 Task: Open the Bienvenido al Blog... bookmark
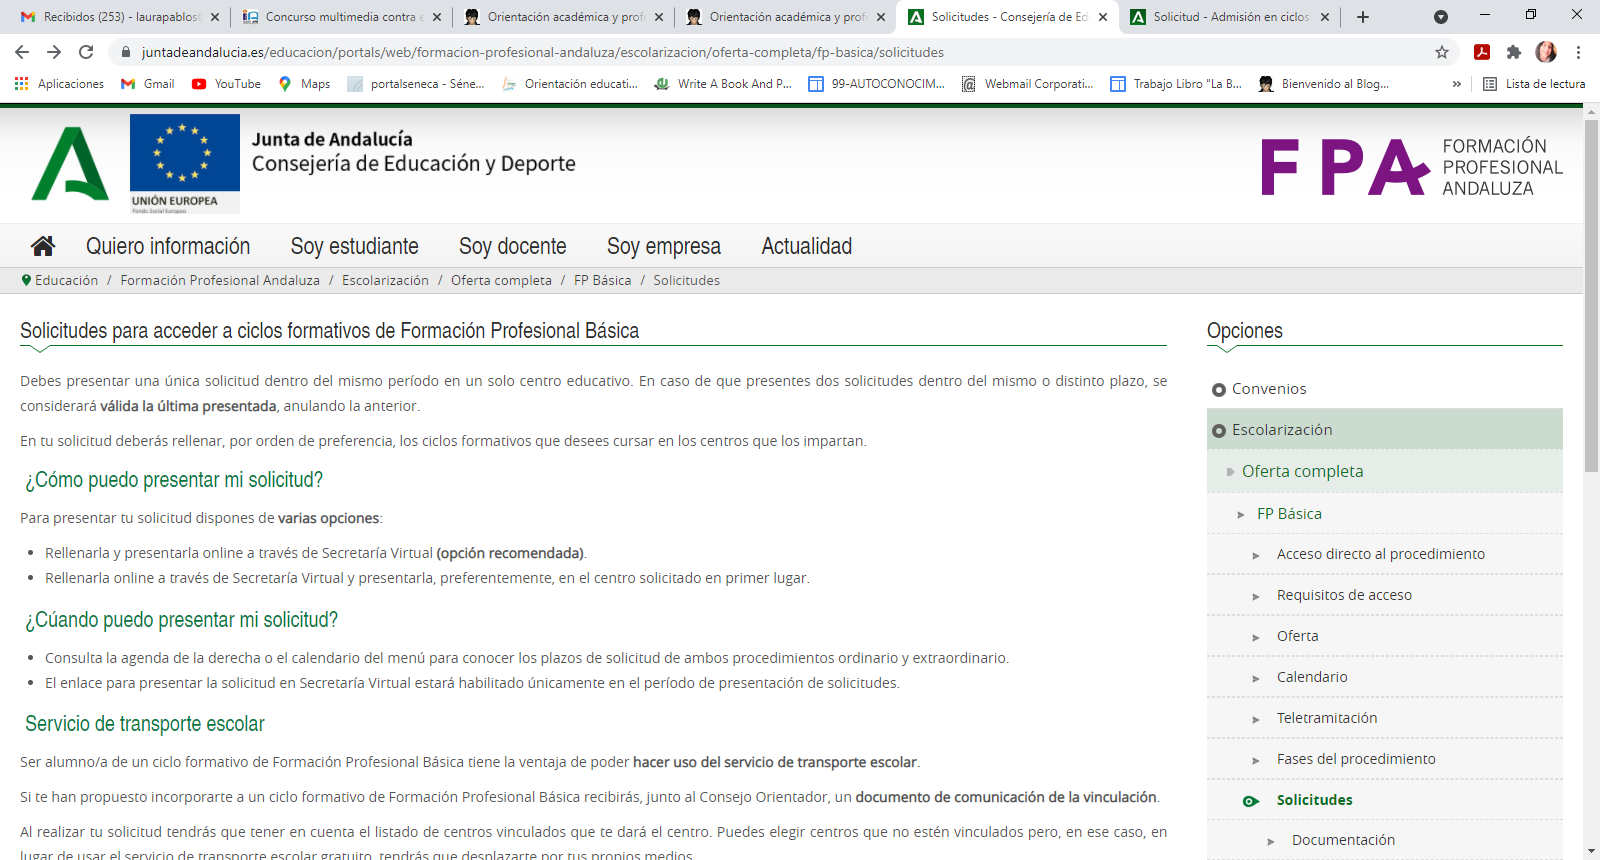click(1324, 84)
